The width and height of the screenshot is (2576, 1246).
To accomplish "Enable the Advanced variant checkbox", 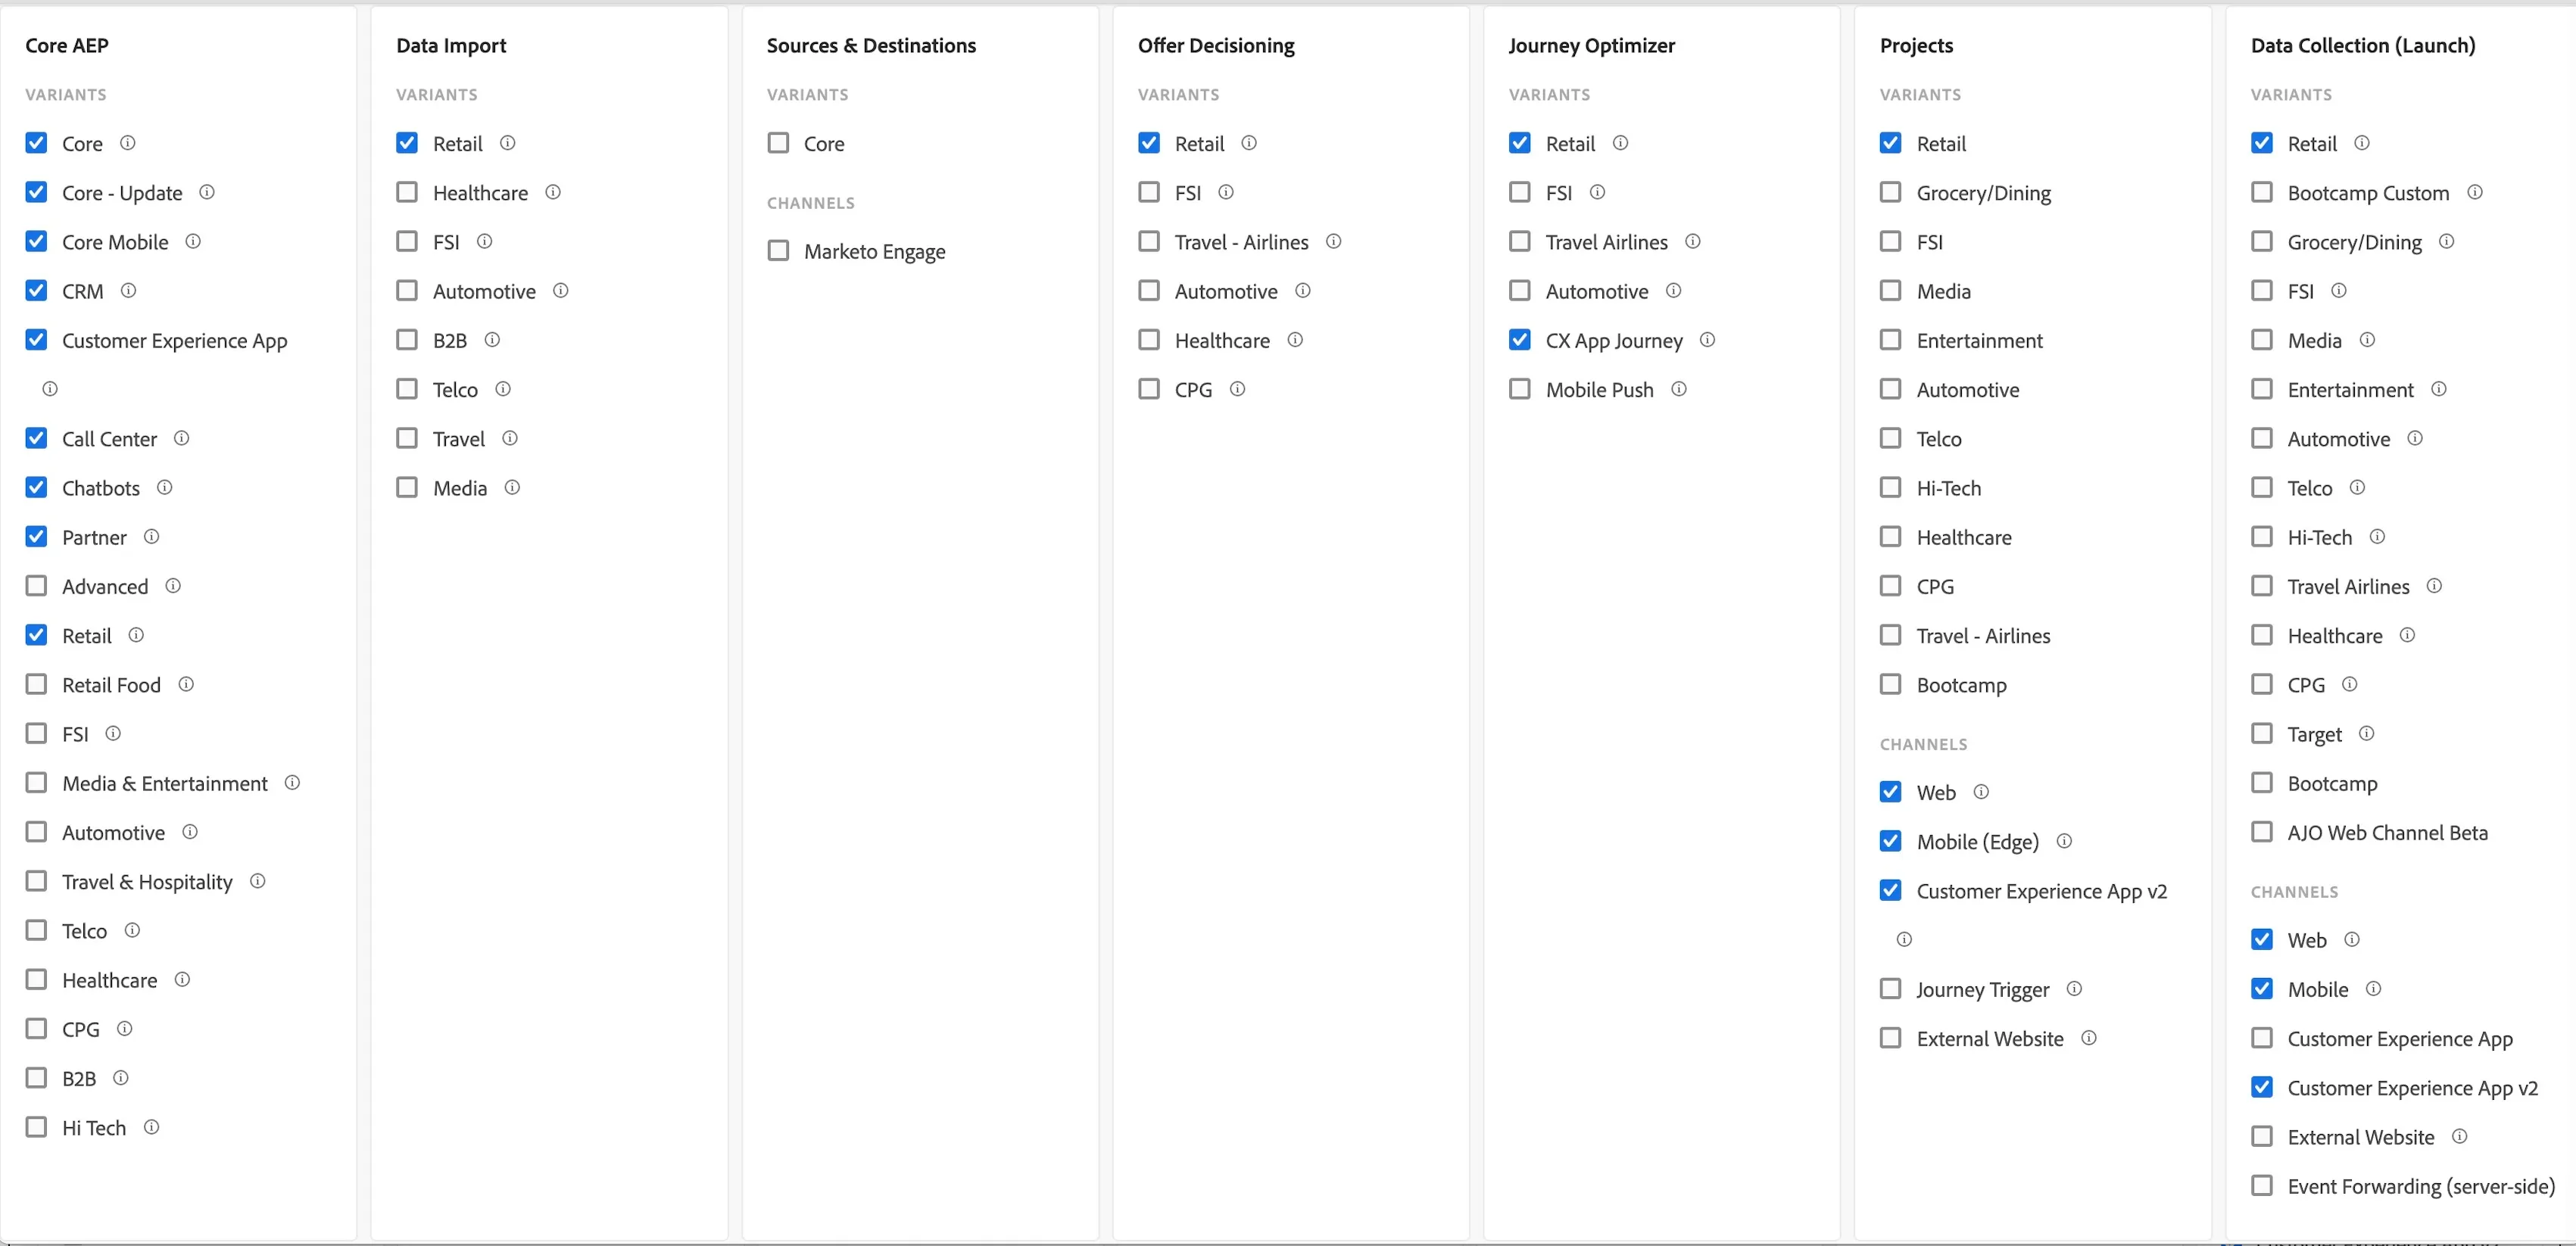I will pyautogui.click(x=36, y=586).
